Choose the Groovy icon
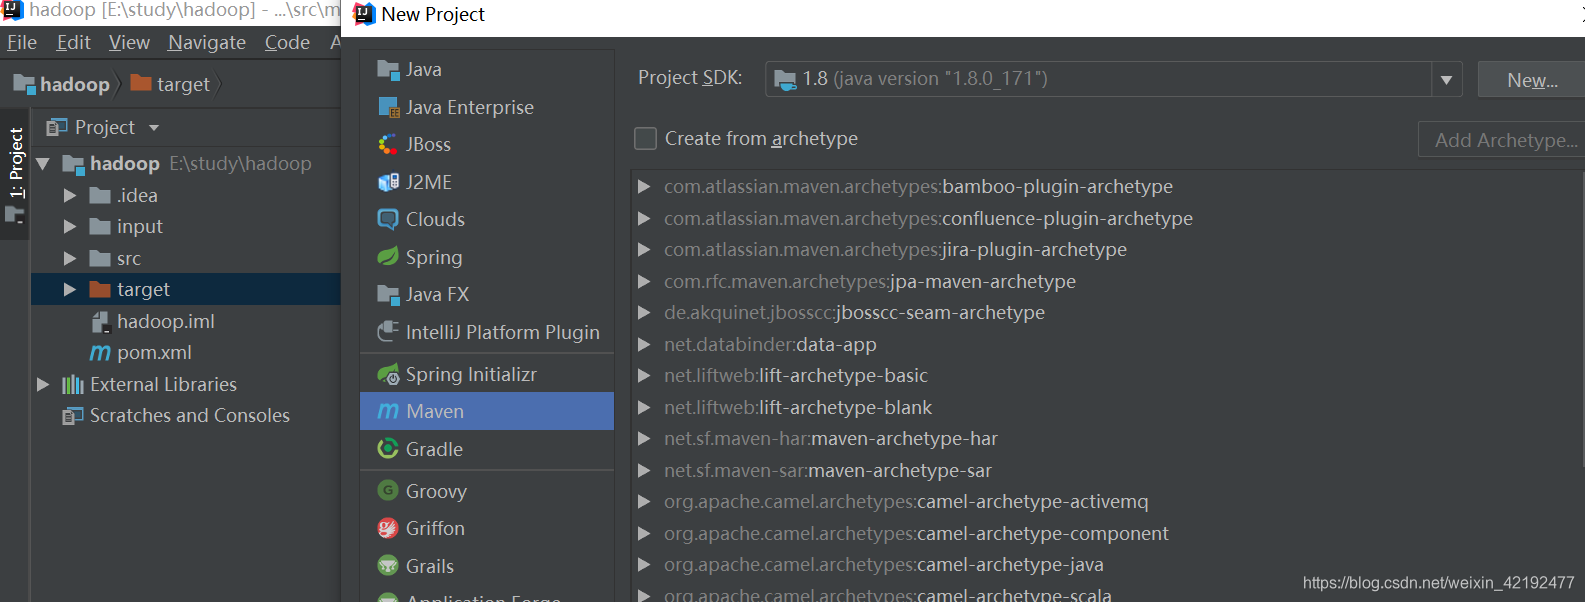 point(388,491)
